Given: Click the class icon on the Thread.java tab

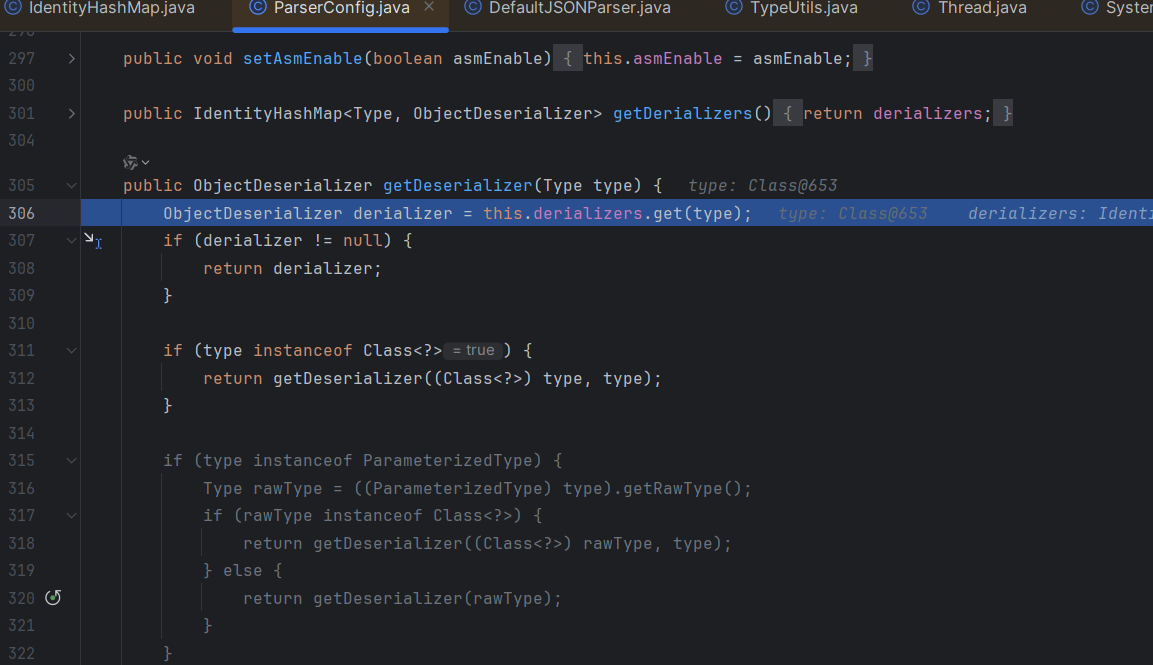Looking at the screenshot, I should 921,8.
